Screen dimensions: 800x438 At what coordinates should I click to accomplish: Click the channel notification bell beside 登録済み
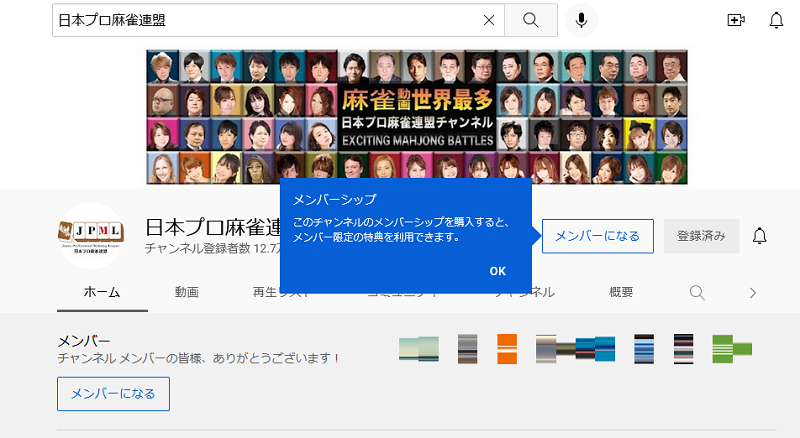pyautogui.click(x=760, y=236)
